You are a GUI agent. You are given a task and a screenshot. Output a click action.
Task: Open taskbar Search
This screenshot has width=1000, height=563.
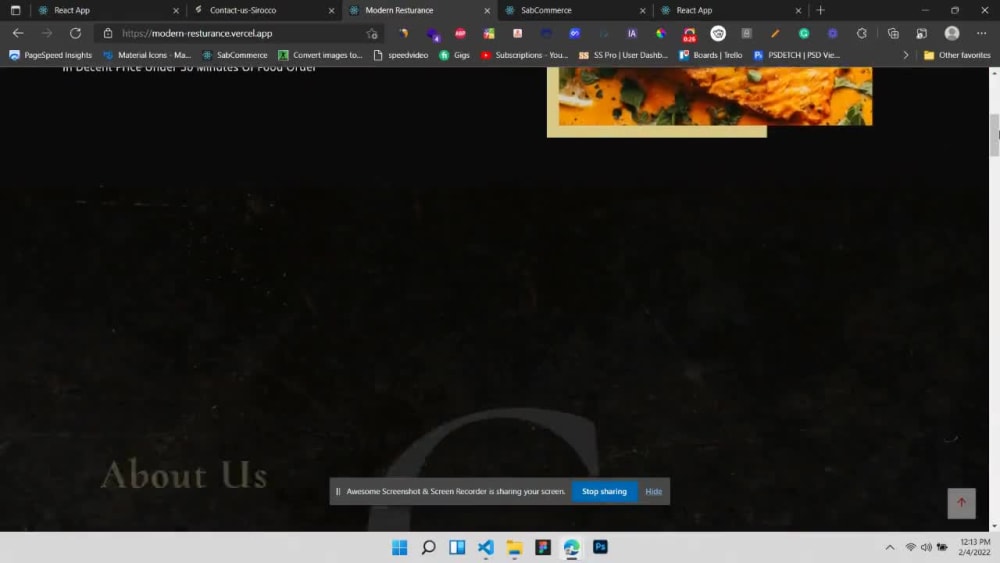[x=429, y=547]
